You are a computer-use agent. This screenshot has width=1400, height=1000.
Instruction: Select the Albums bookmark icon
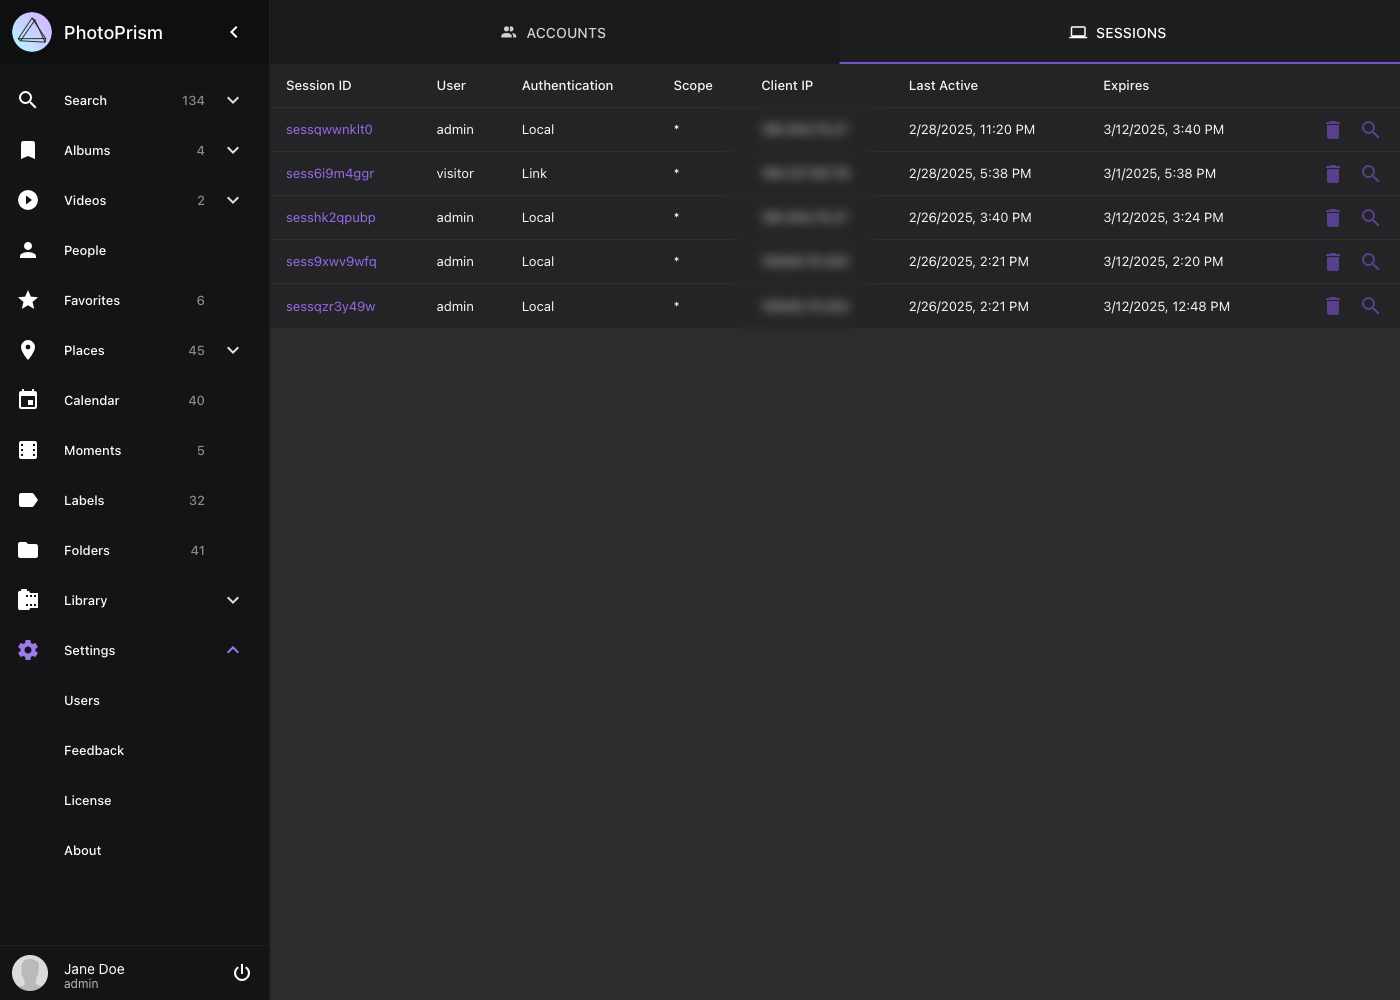click(x=28, y=150)
